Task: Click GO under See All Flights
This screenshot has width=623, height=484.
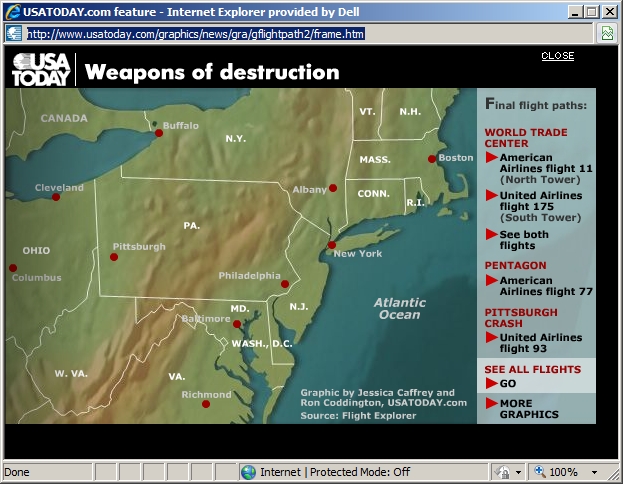Action: 508,383
